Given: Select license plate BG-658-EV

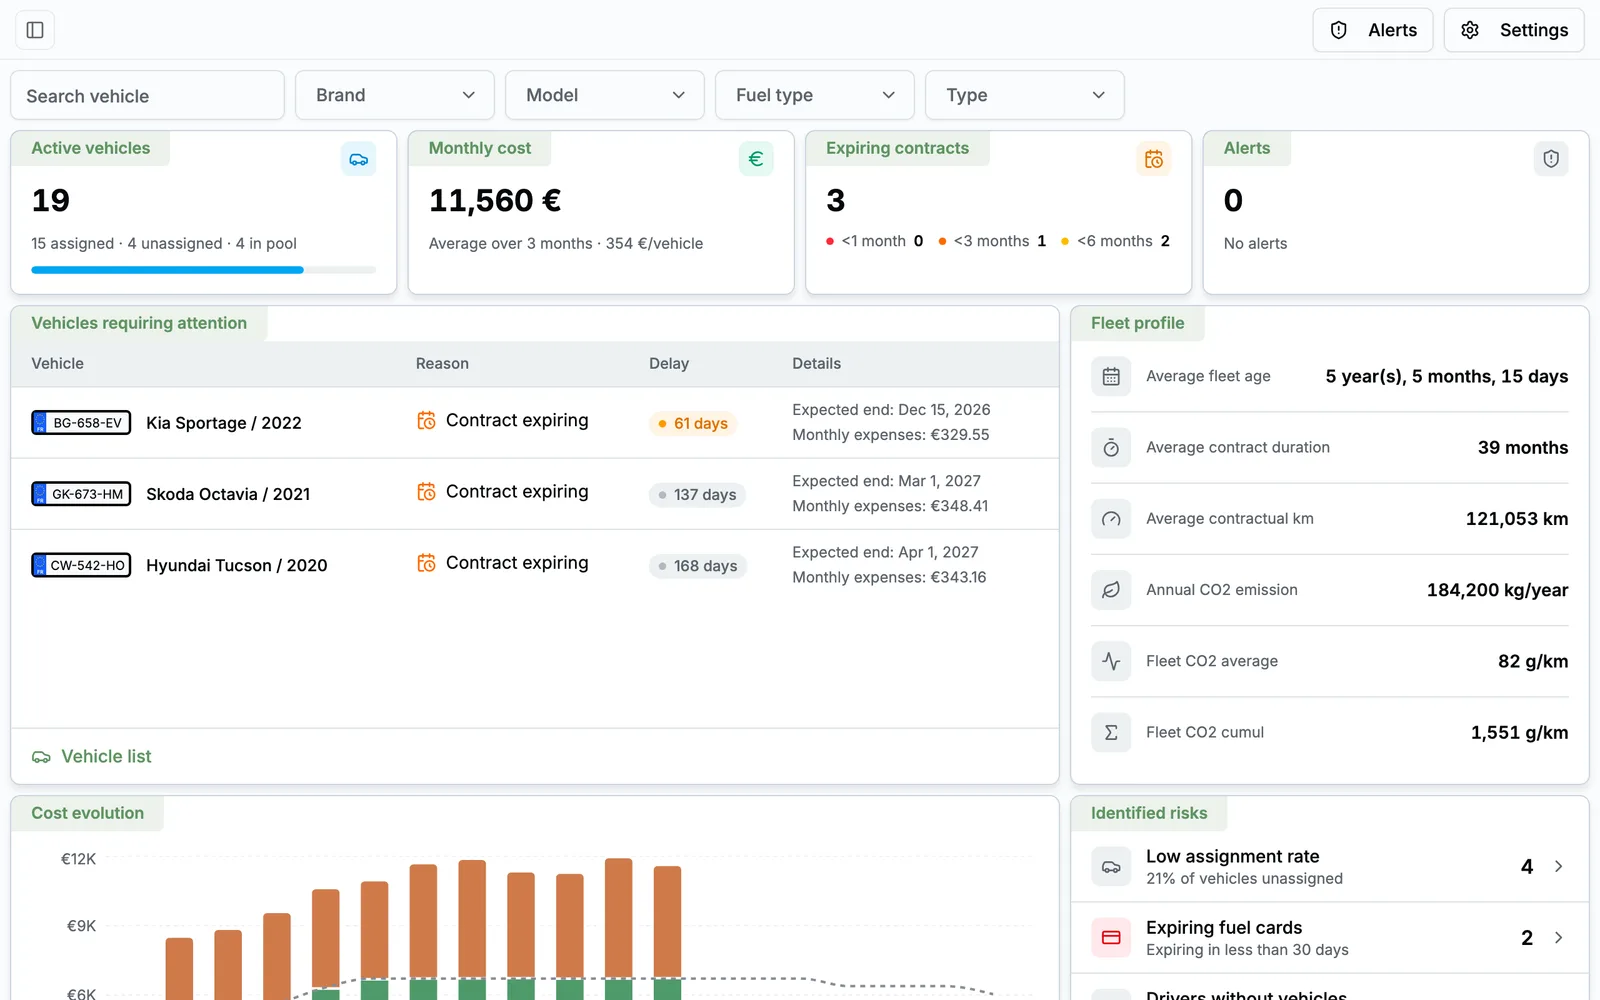Looking at the screenshot, I should click(x=81, y=423).
